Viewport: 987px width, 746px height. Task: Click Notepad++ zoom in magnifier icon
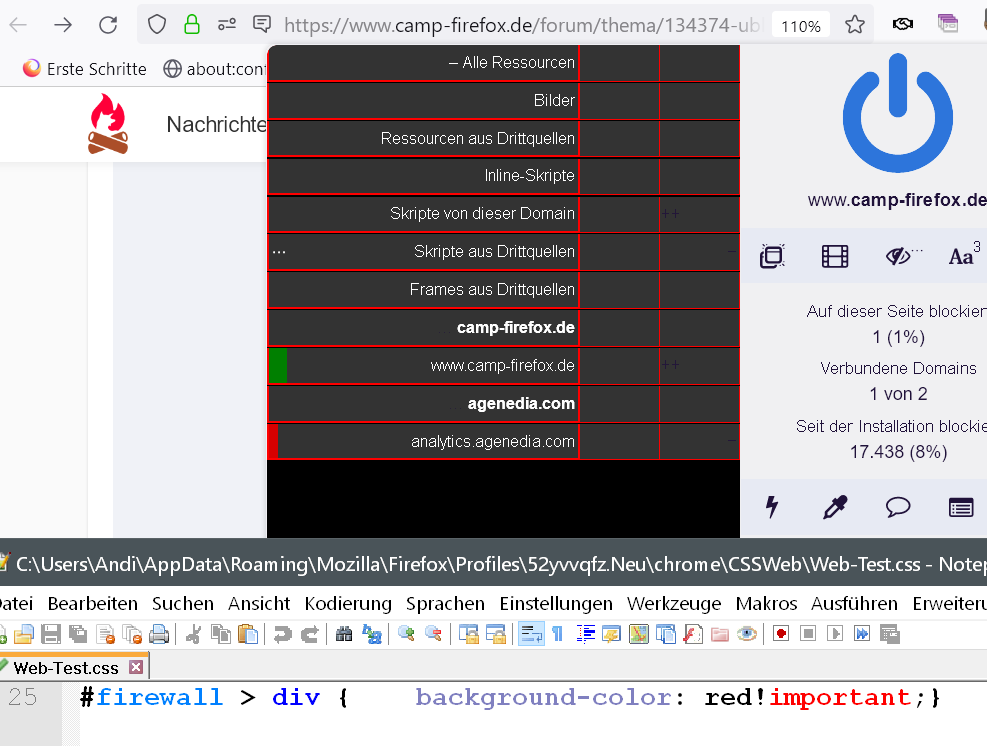point(406,634)
